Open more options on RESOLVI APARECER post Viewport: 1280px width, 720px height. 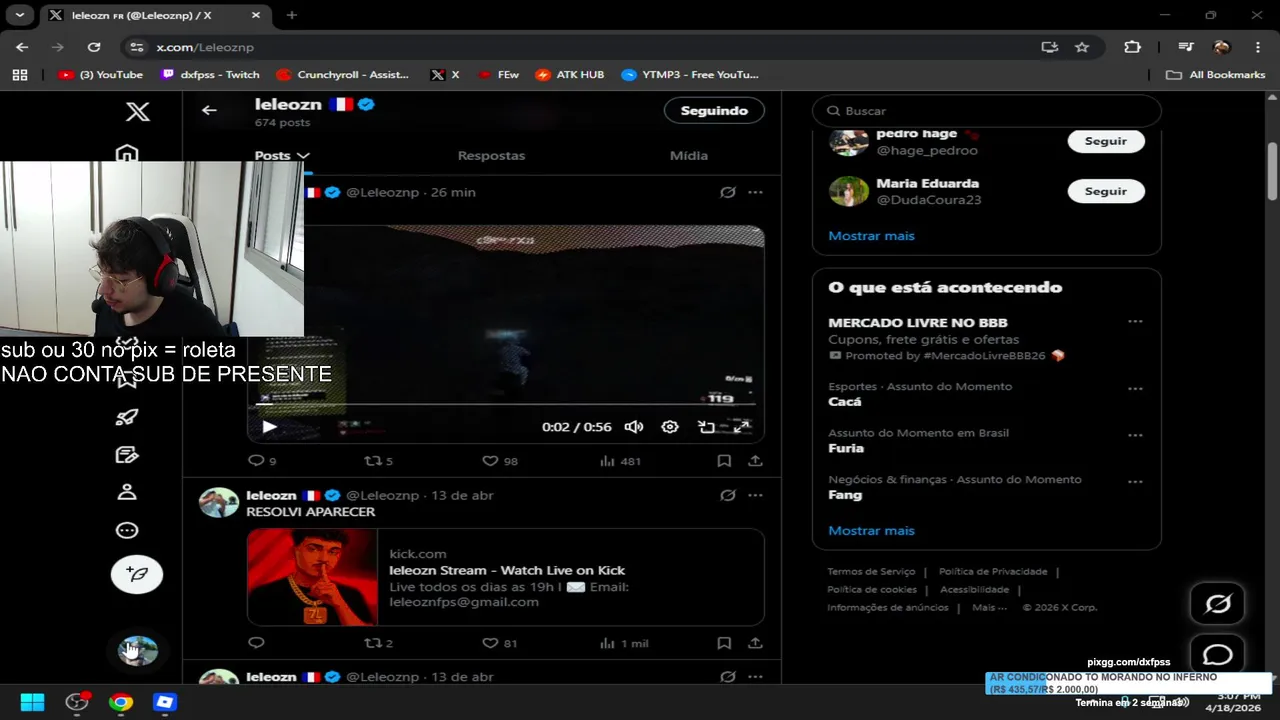pyautogui.click(x=756, y=495)
